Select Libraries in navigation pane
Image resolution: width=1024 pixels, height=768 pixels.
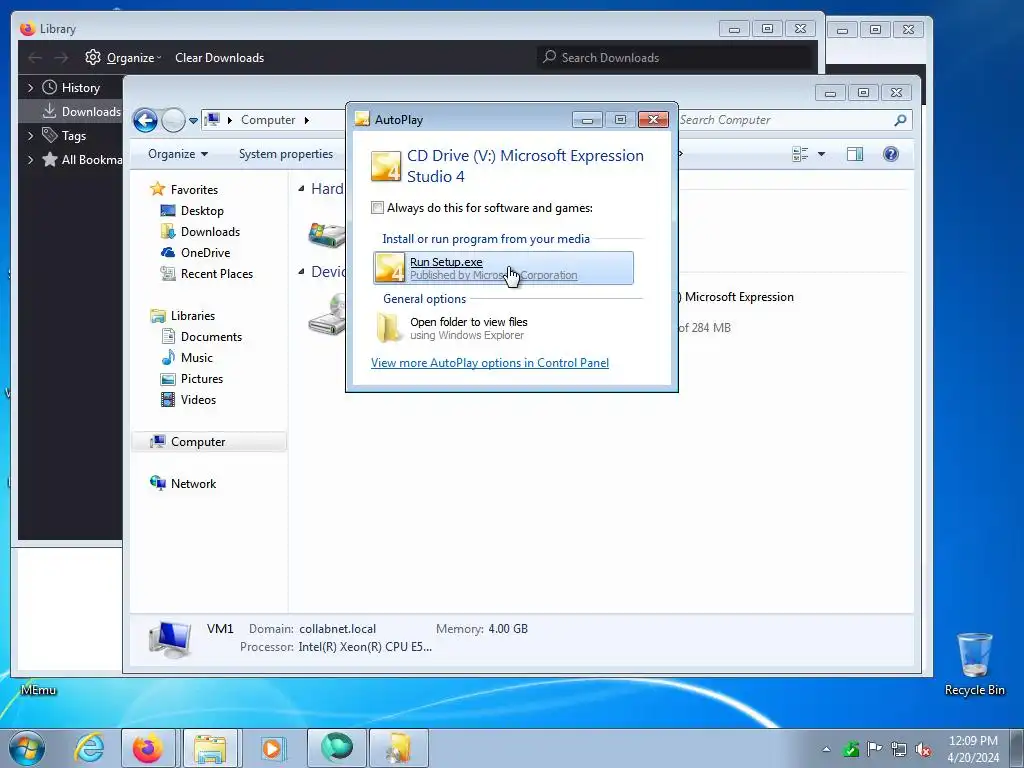click(193, 315)
